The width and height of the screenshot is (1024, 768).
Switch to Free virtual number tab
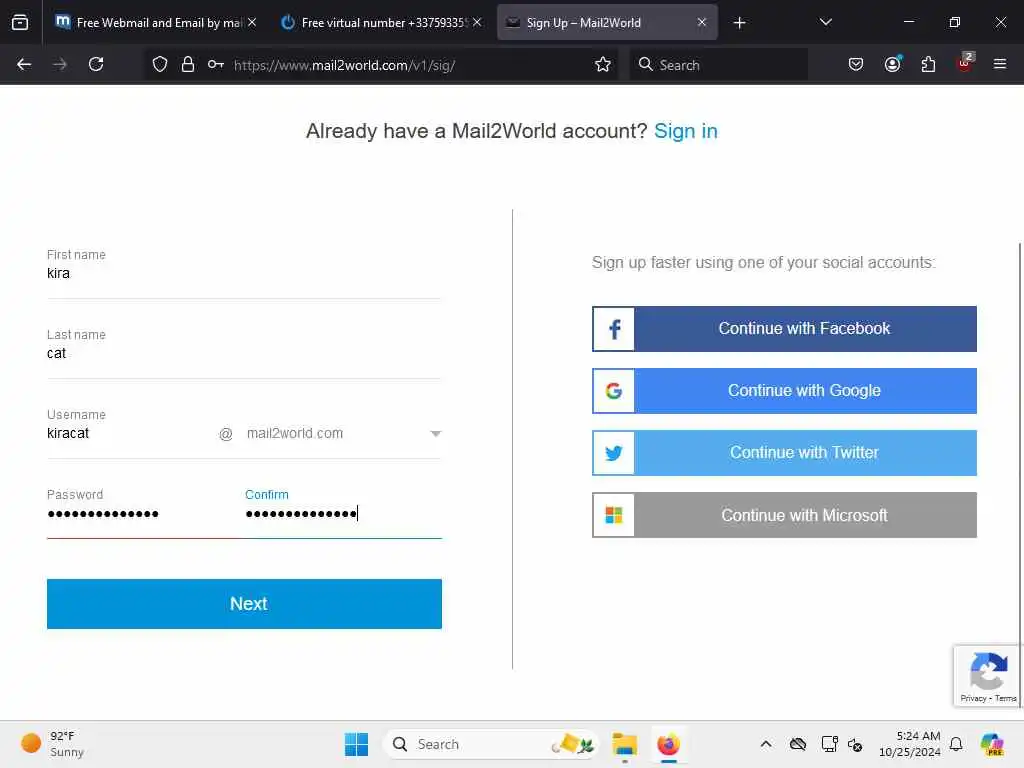[x=381, y=22]
